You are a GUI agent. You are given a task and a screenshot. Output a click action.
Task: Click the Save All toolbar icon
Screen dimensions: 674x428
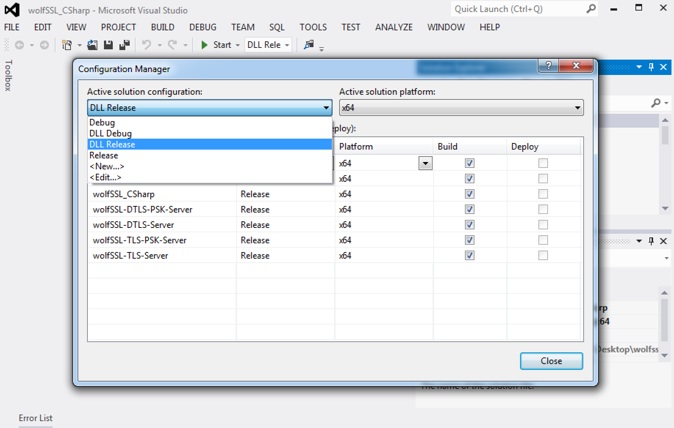tap(125, 45)
